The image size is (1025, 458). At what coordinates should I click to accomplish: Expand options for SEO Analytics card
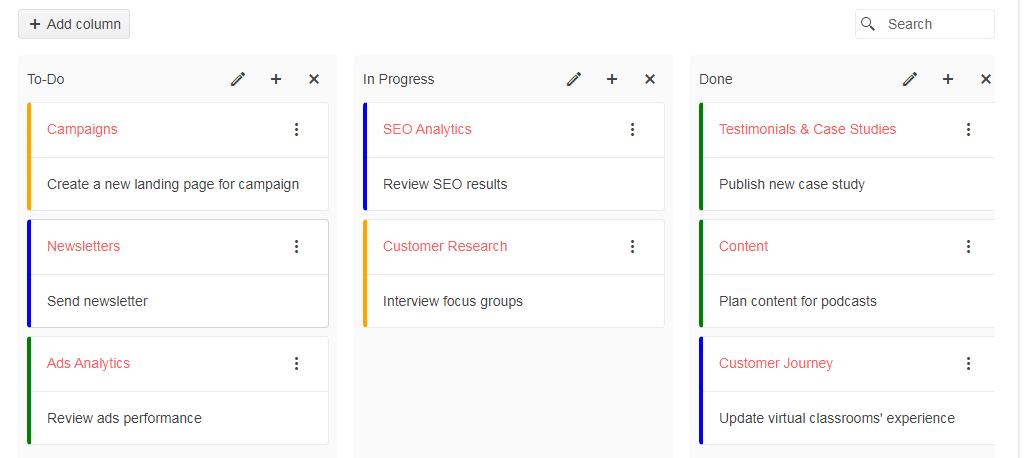(632, 129)
